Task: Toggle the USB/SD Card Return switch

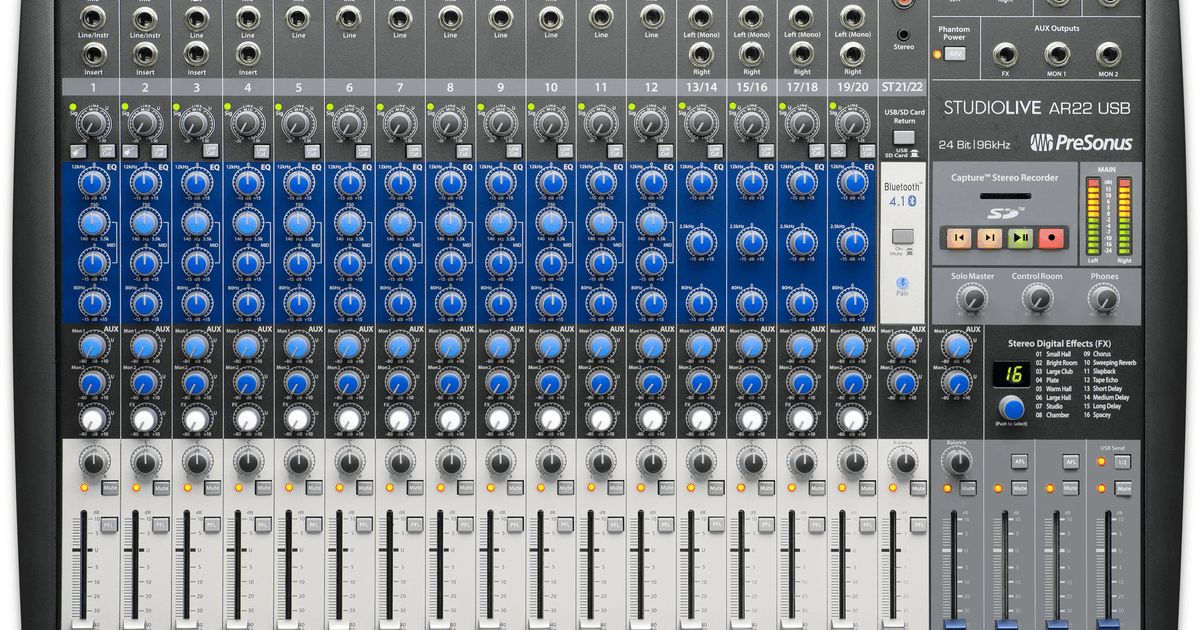Action: [x=903, y=137]
